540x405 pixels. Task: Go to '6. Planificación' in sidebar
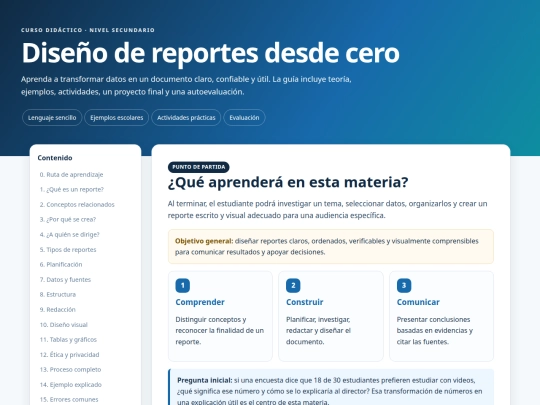[x=61, y=264]
